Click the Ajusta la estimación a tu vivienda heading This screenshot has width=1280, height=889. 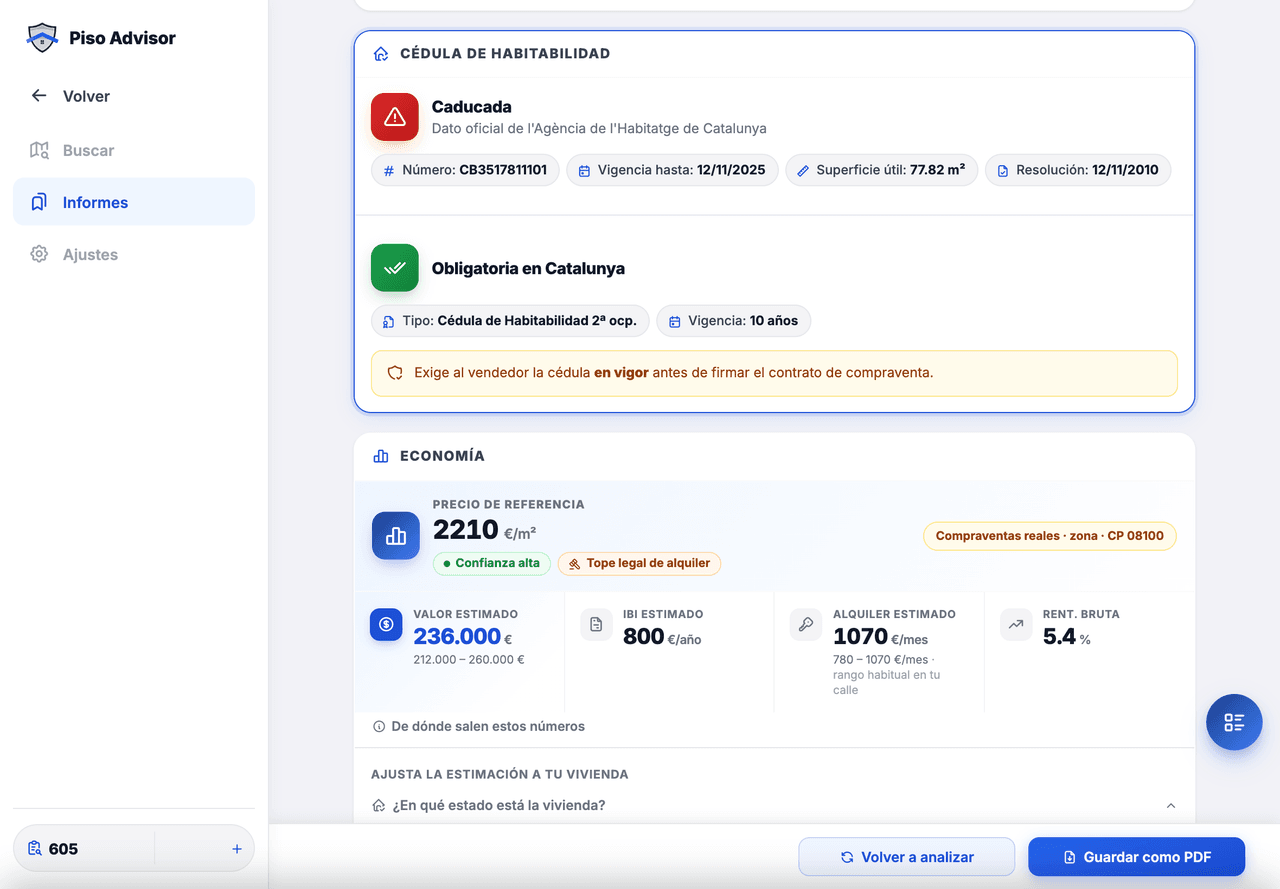click(500, 775)
